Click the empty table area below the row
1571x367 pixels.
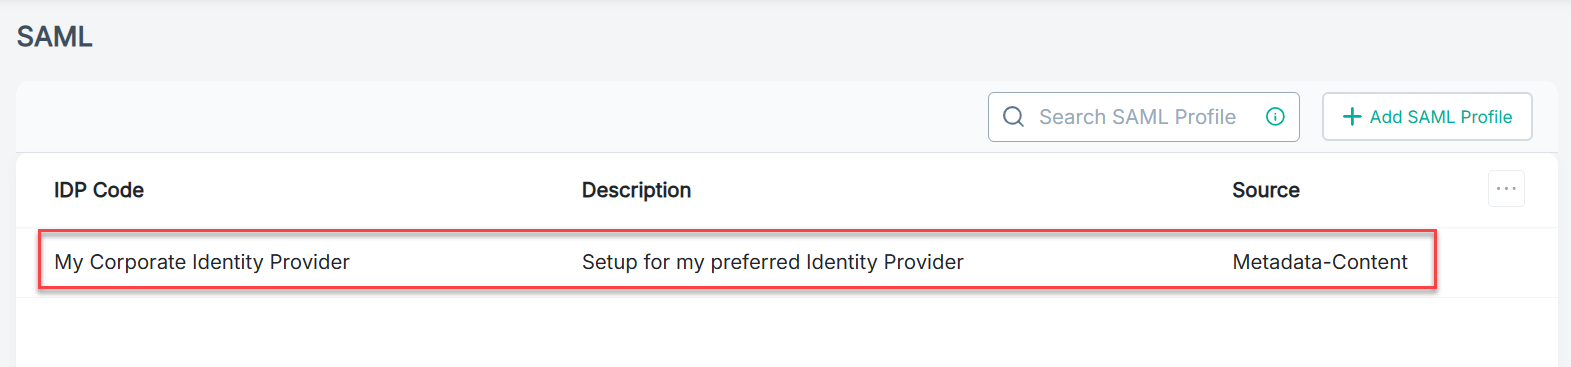coord(786,332)
